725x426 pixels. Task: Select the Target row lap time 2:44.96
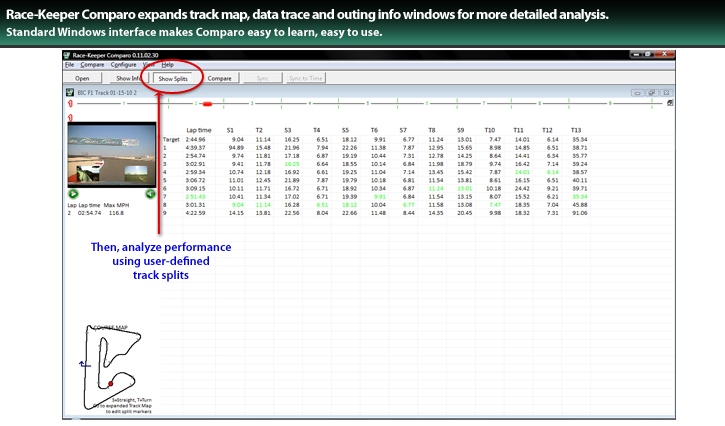click(x=198, y=140)
